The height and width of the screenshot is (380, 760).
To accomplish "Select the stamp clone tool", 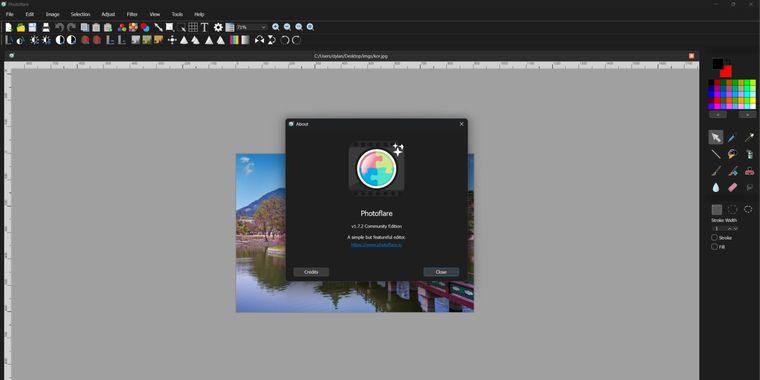I will [749, 171].
